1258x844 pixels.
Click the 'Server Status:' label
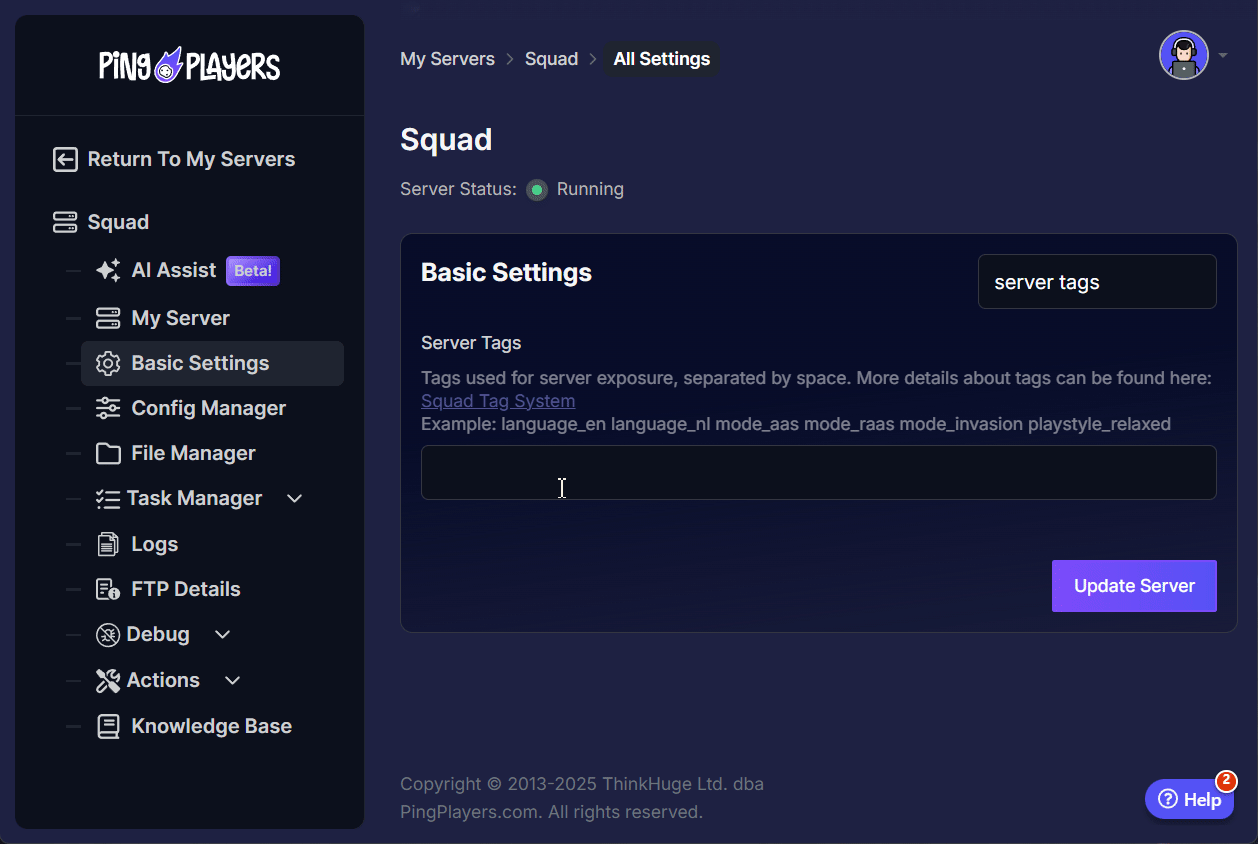(458, 189)
